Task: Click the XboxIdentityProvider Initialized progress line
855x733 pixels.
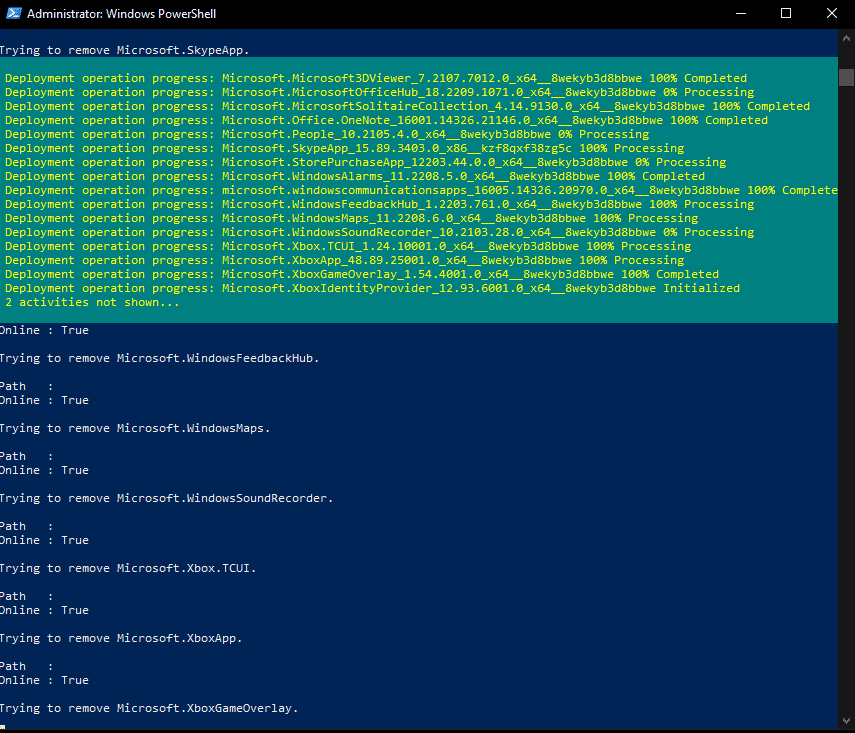Action: pyautogui.click(x=372, y=288)
